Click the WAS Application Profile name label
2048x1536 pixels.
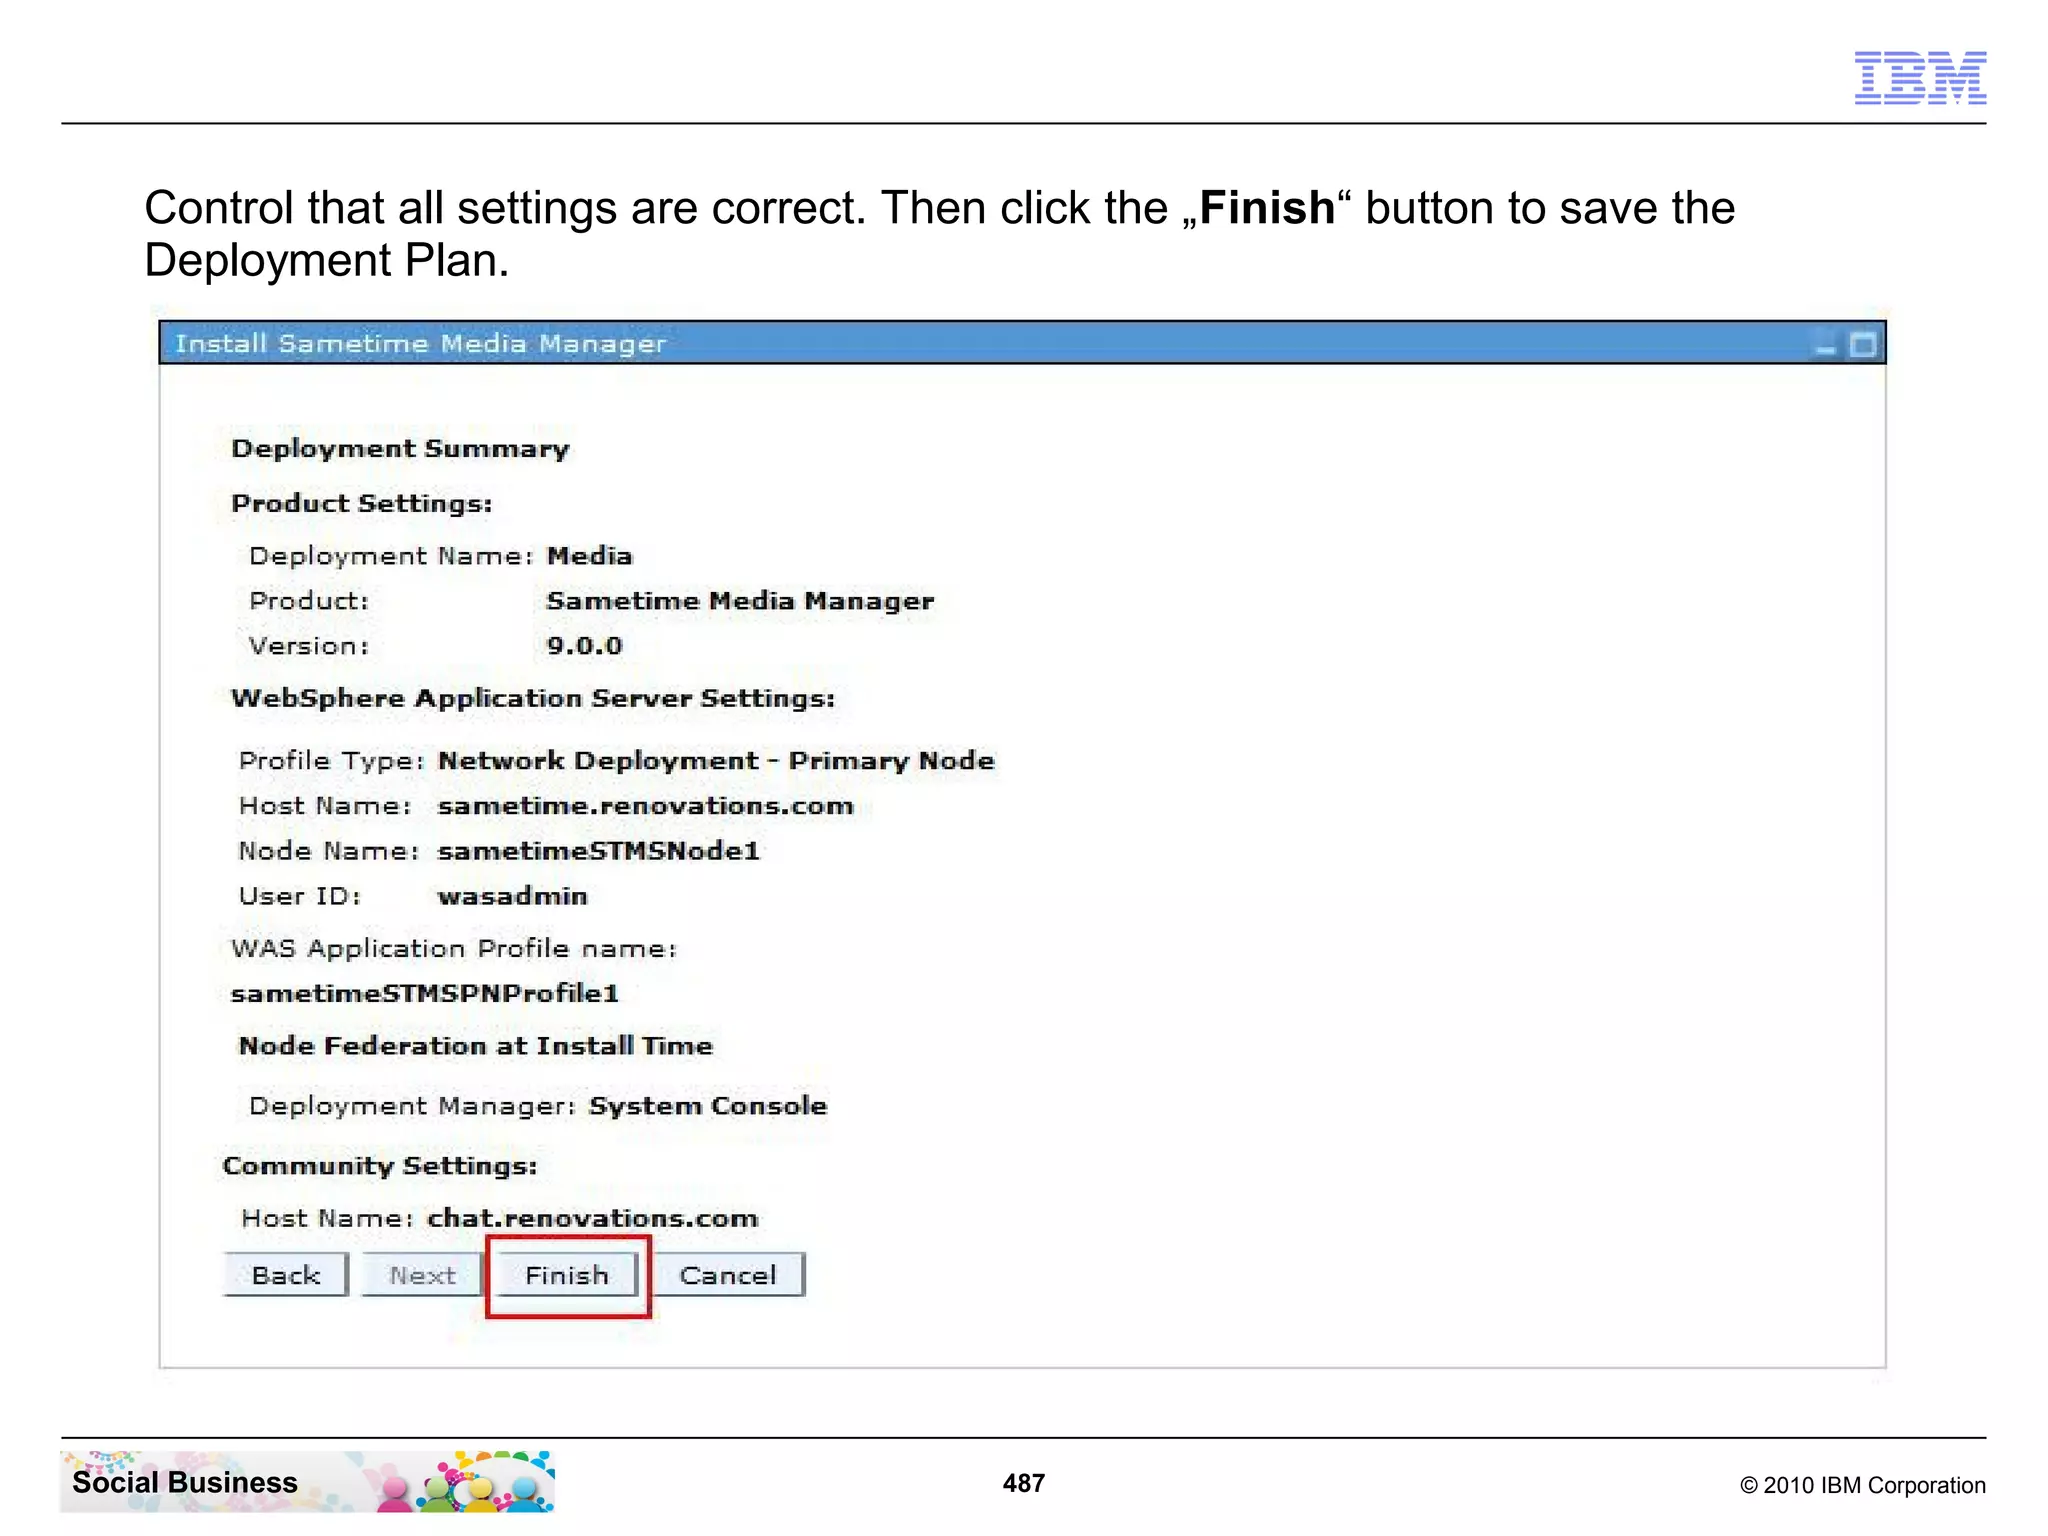454,949
